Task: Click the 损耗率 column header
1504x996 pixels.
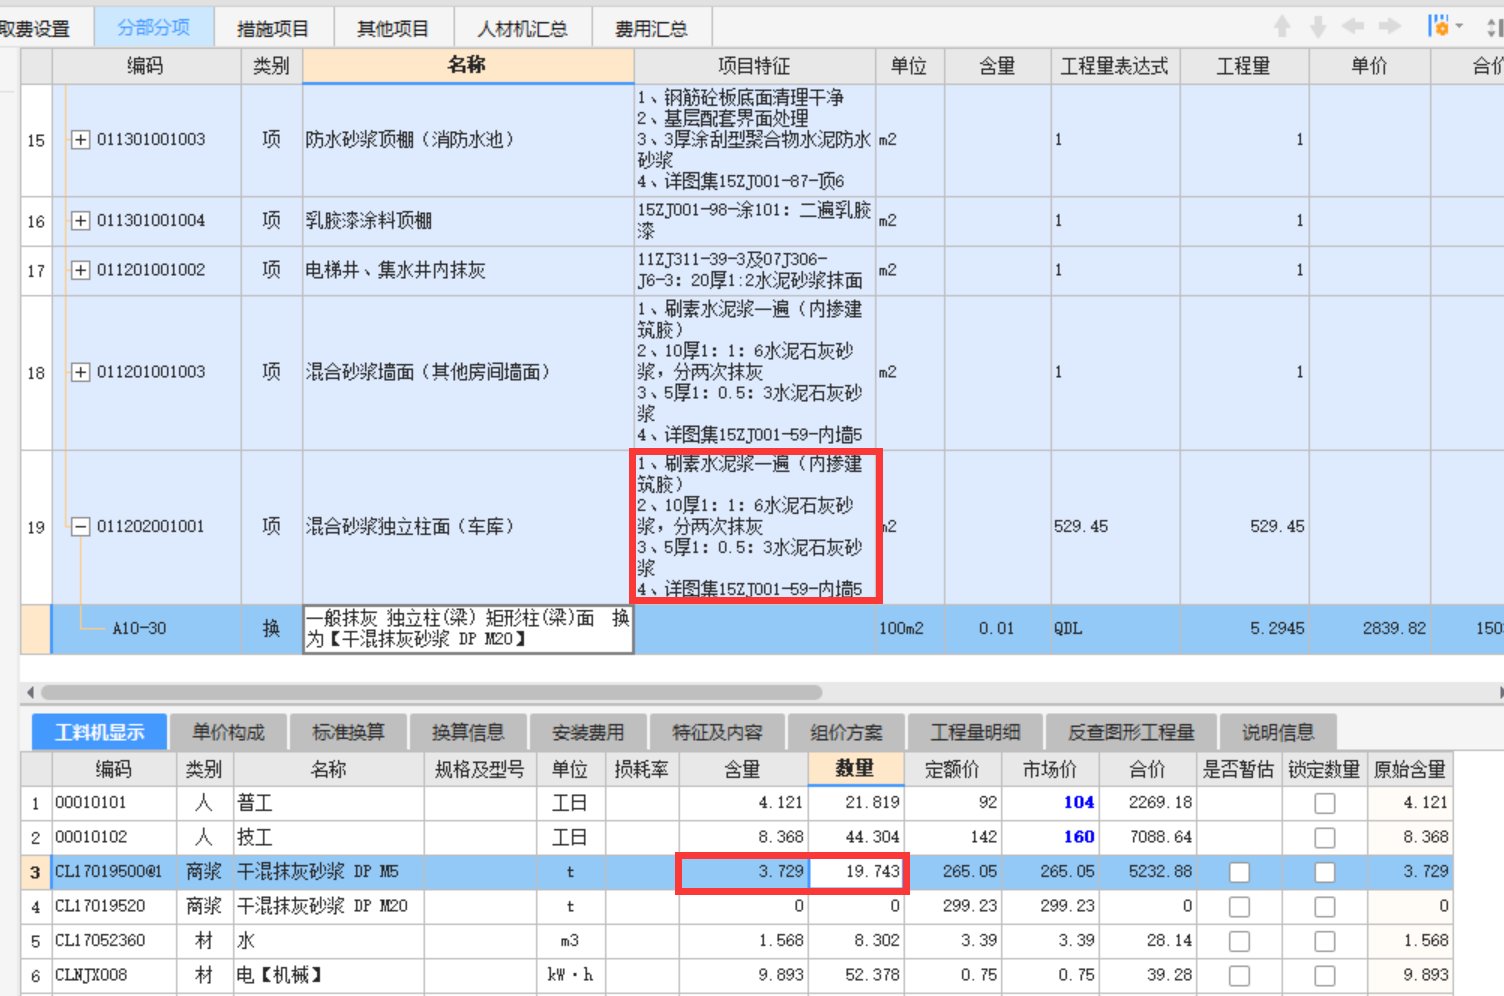Action: coord(642,769)
